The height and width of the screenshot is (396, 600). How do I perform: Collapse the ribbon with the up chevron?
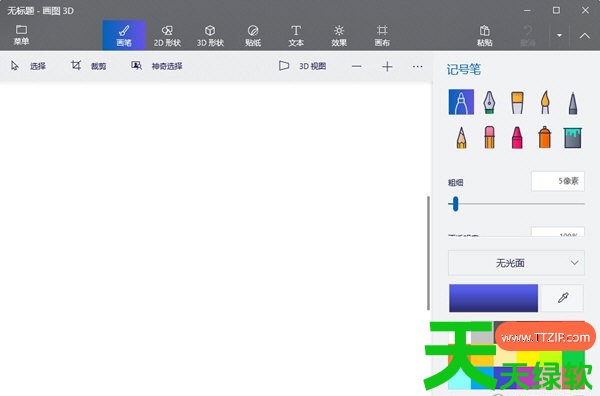(584, 36)
